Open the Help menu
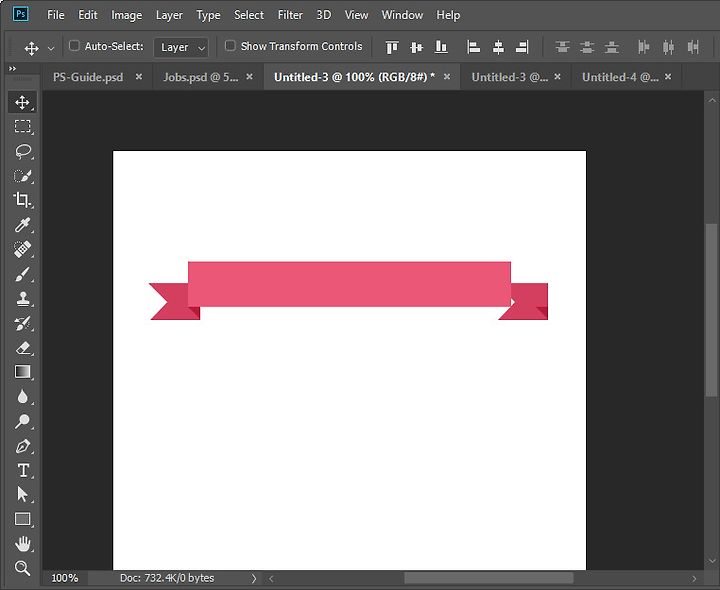 point(448,15)
